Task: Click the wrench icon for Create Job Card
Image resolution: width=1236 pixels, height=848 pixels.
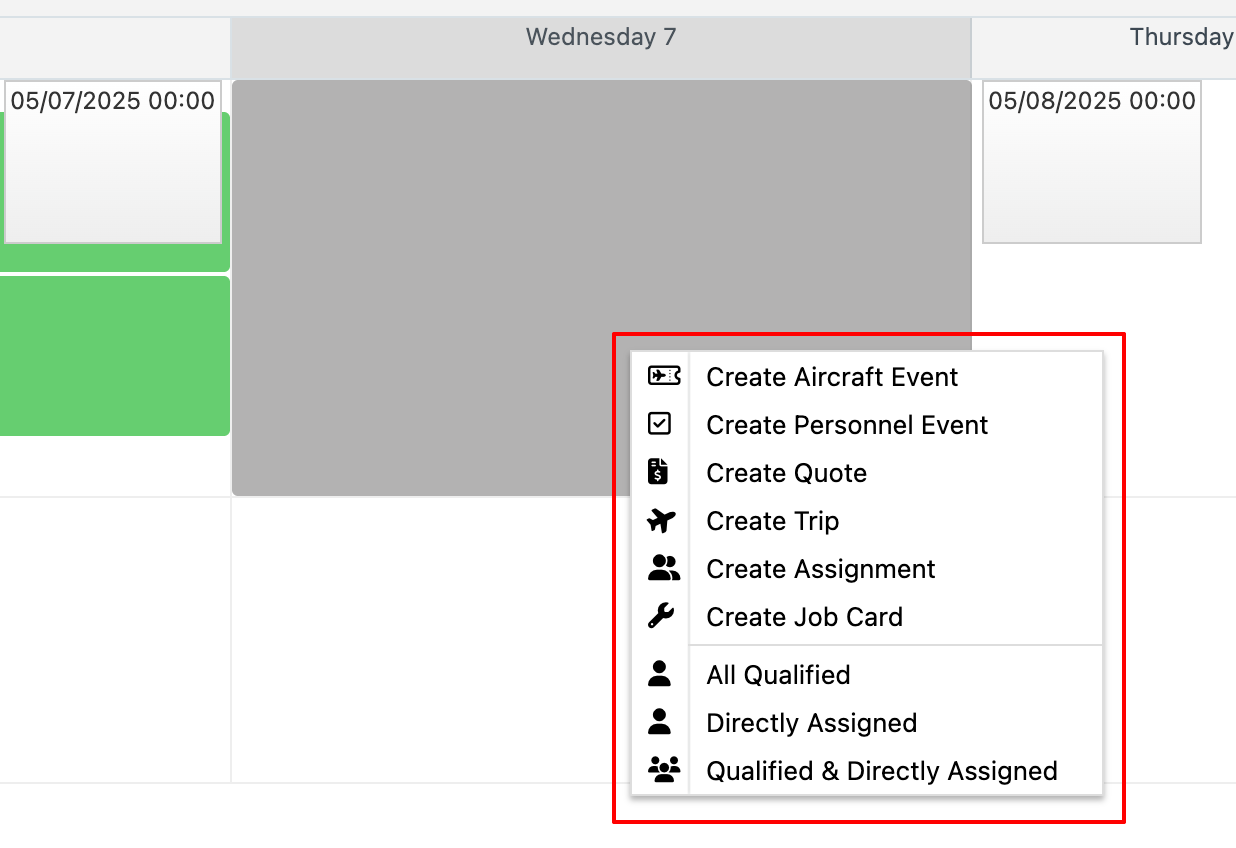Action: [x=661, y=616]
